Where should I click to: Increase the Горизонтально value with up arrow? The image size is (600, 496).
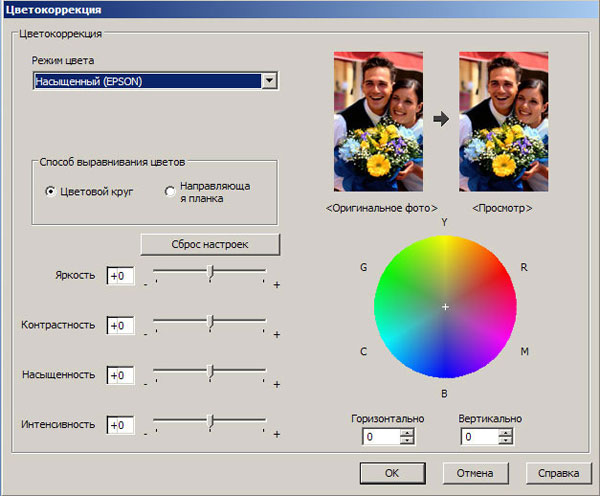coord(407,433)
